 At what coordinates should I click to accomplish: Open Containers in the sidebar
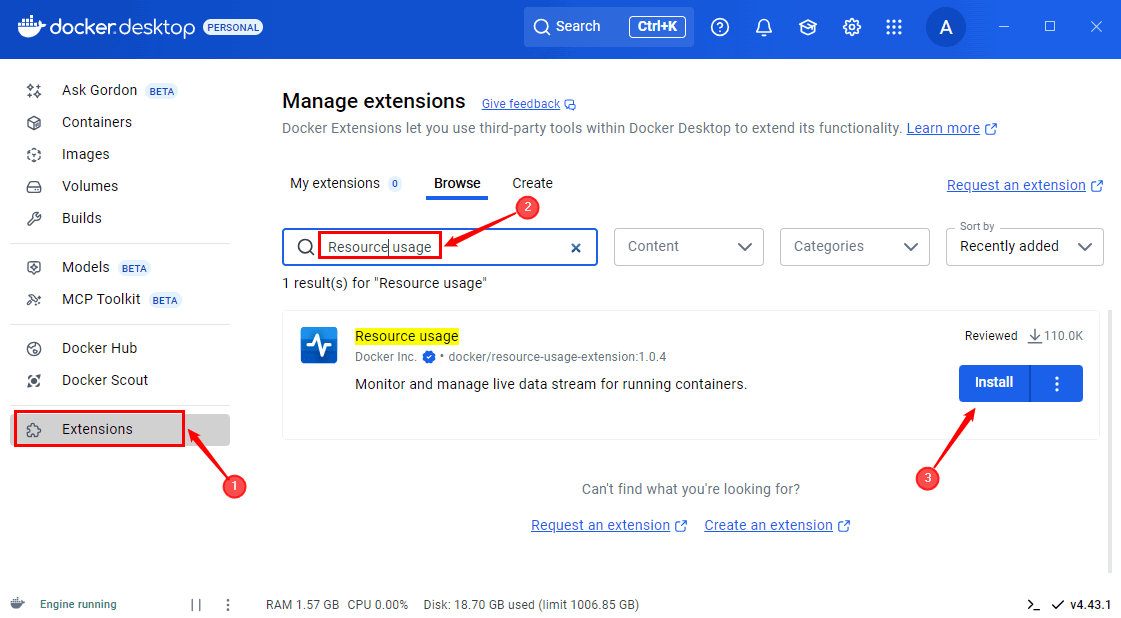[x=97, y=122]
